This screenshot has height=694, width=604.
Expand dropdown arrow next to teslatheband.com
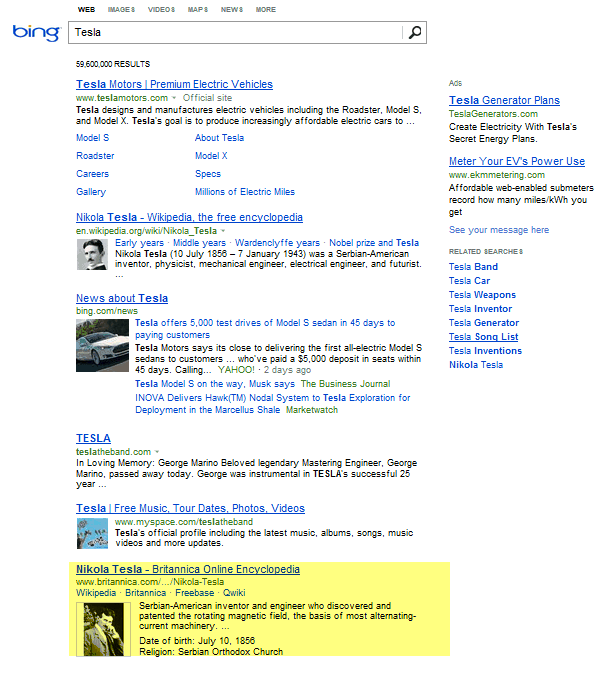(x=157, y=452)
